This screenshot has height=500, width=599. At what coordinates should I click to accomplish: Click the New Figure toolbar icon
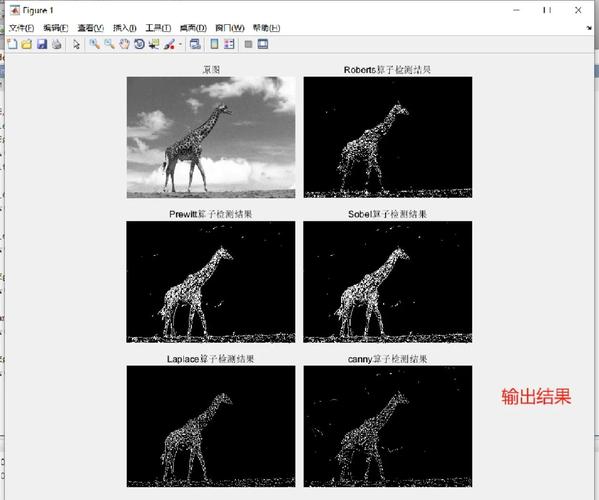tap(12, 44)
